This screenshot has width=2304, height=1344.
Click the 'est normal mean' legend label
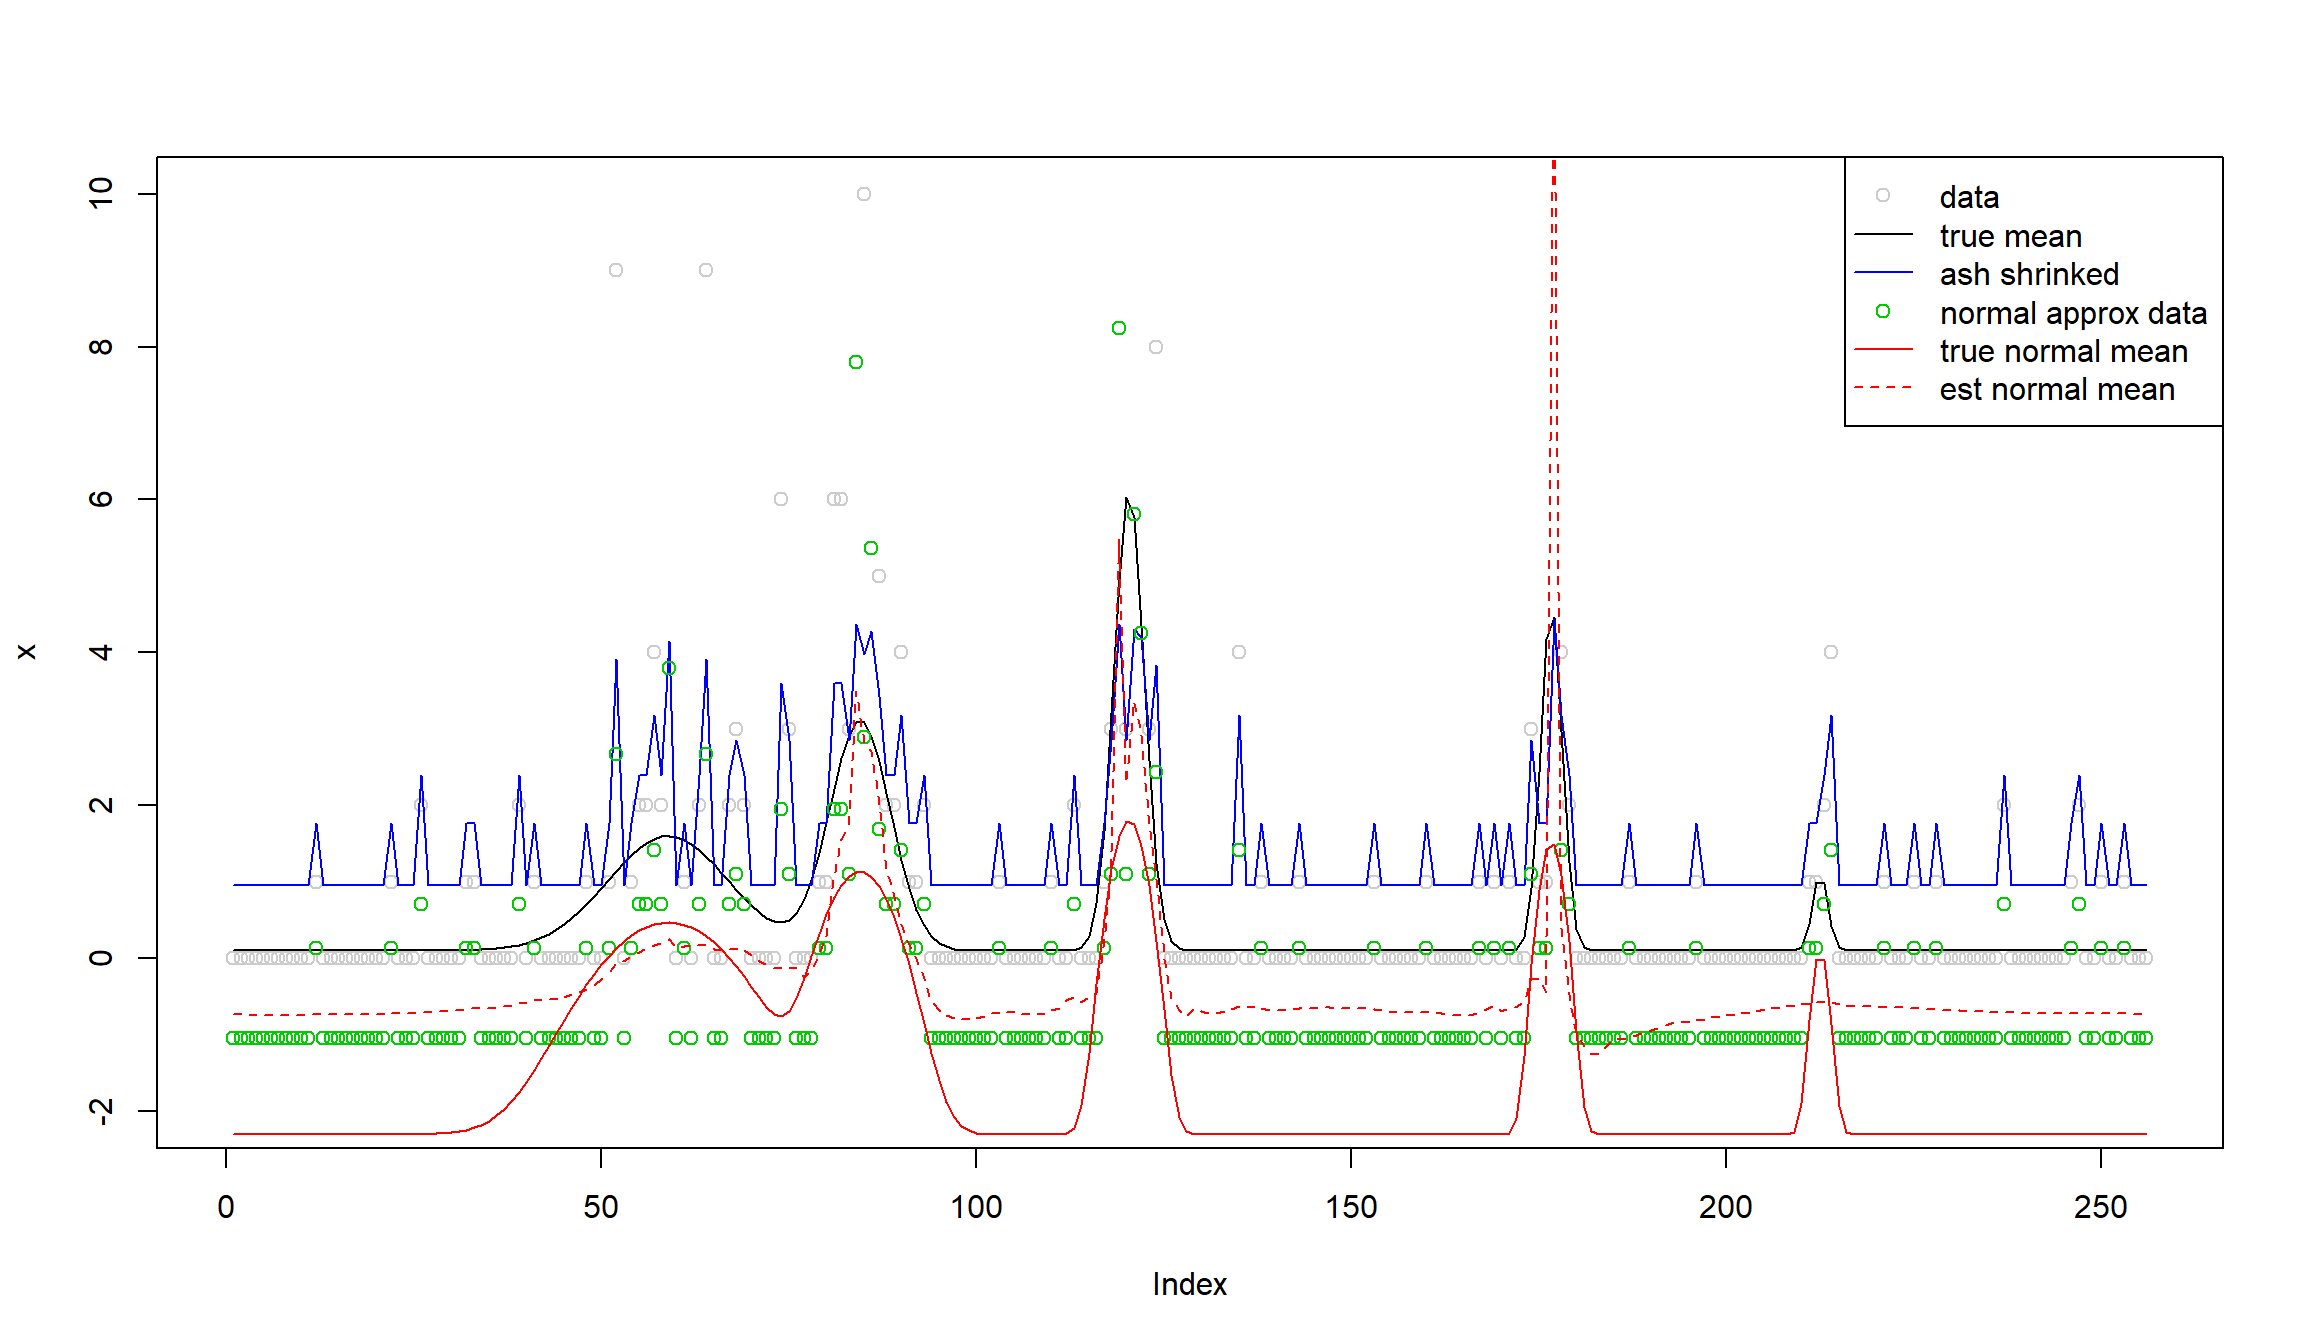pos(2056,389)
